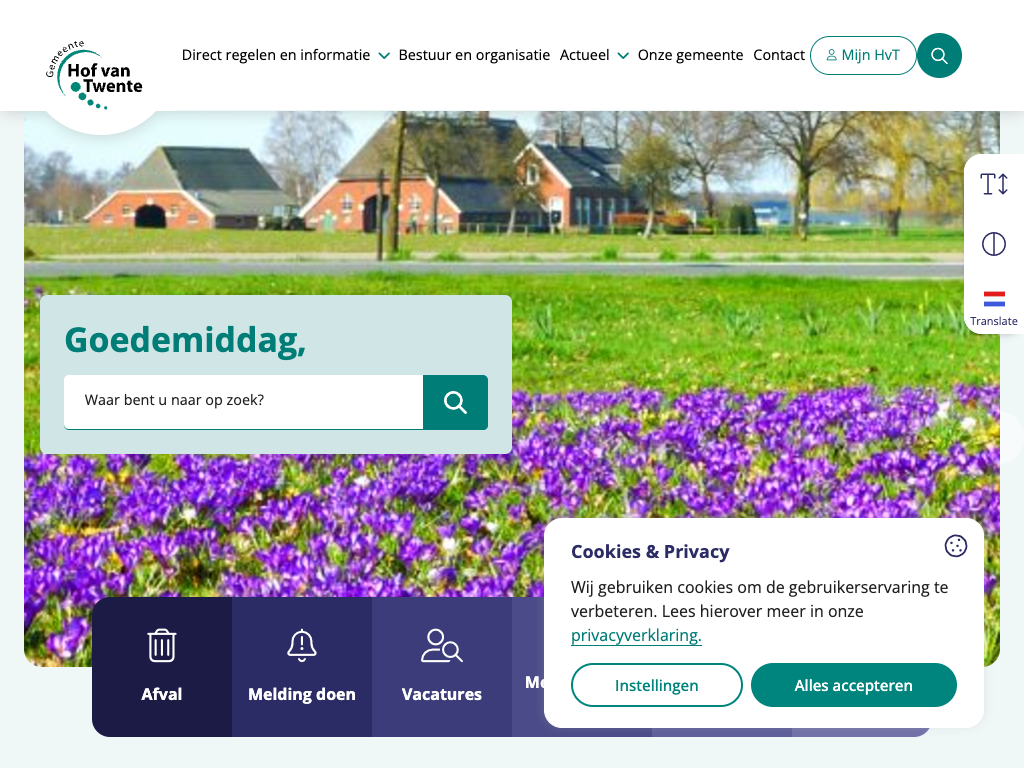1024x768 pixels.
Task: Open the Contact menu link
Action: click(x=778, y=56)
